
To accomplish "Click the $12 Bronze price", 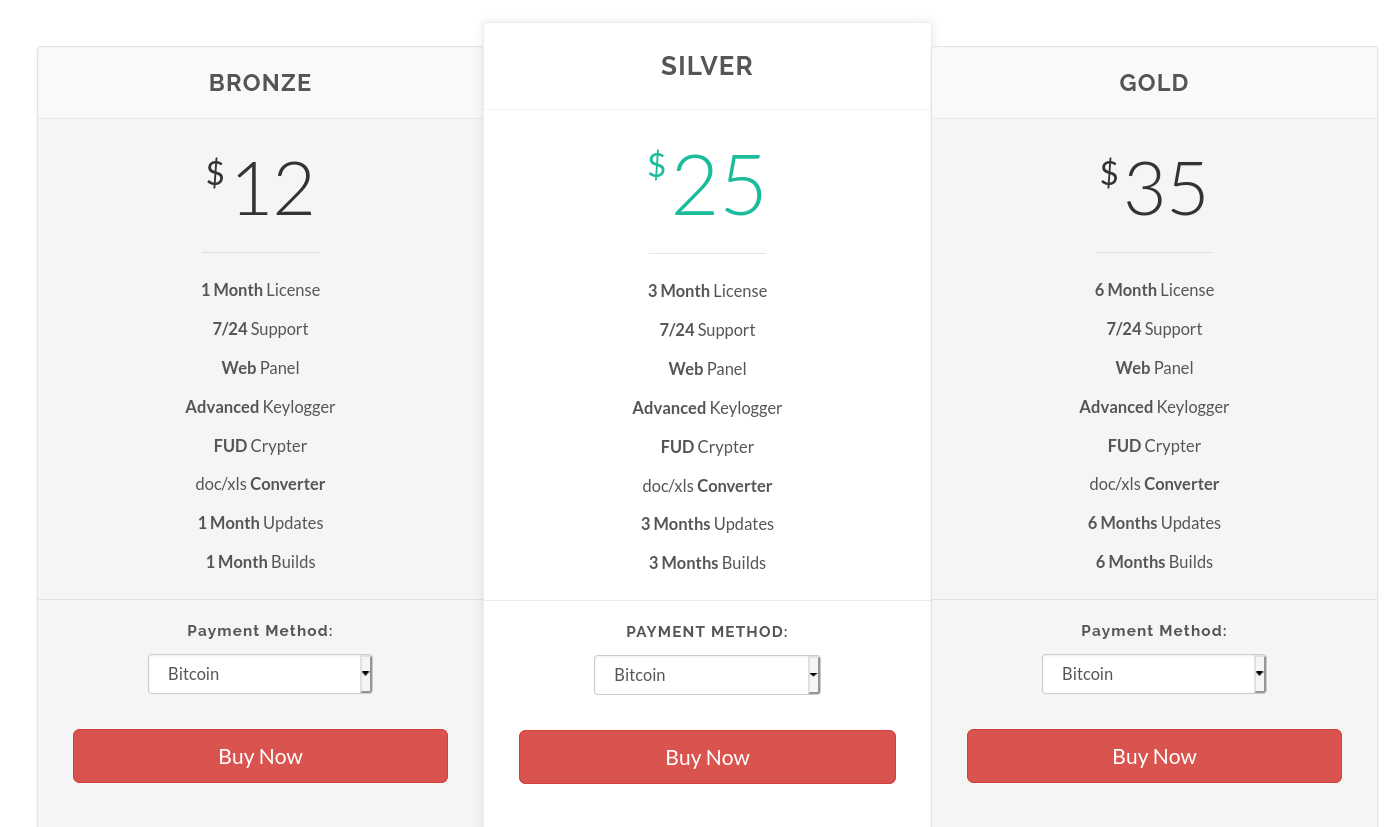I will click(x=260, y=185).
